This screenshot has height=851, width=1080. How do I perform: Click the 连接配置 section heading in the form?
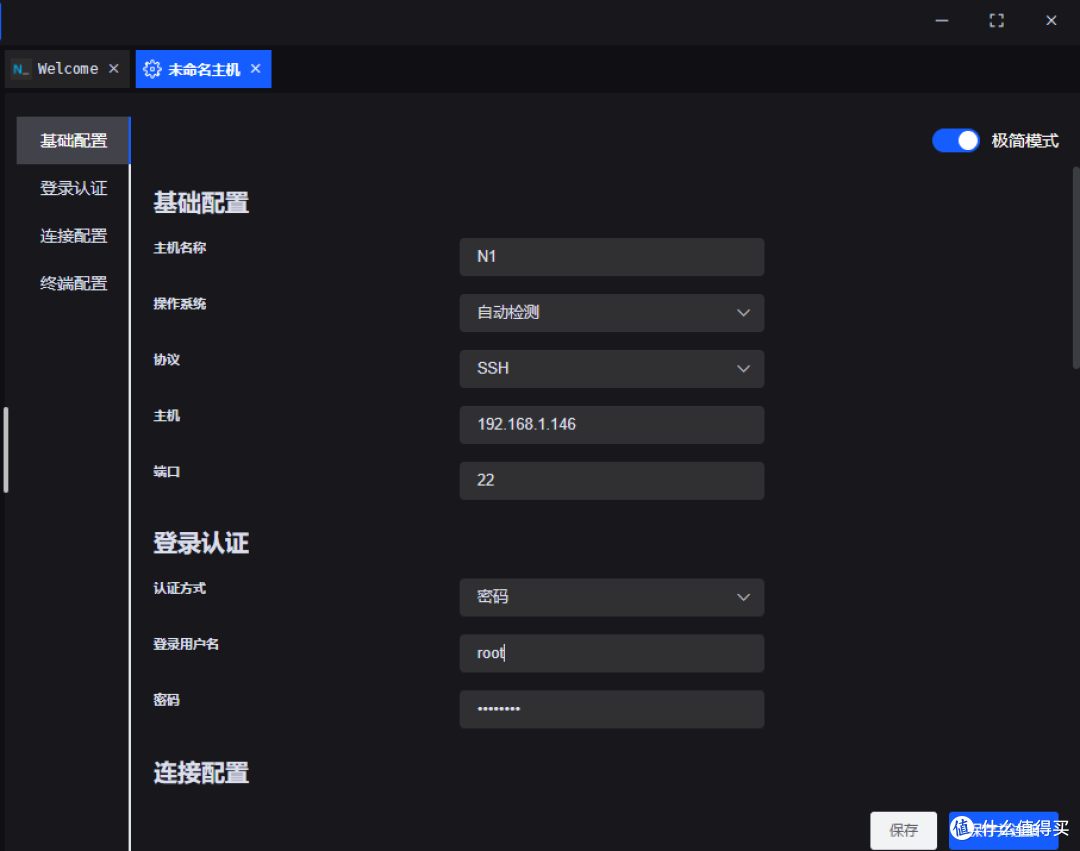tap(201, 773)
